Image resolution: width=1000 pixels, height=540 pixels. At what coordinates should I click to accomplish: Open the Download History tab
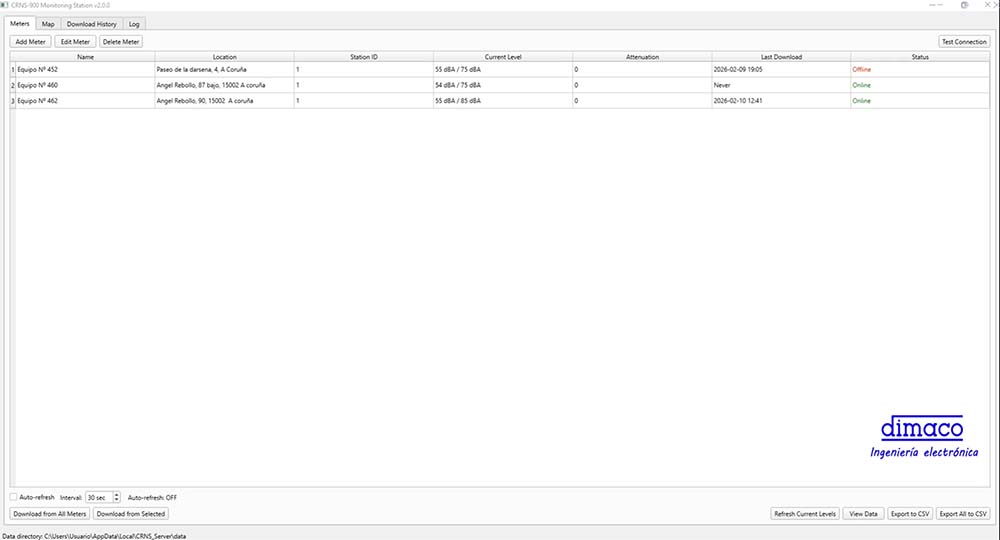point(91,23)
